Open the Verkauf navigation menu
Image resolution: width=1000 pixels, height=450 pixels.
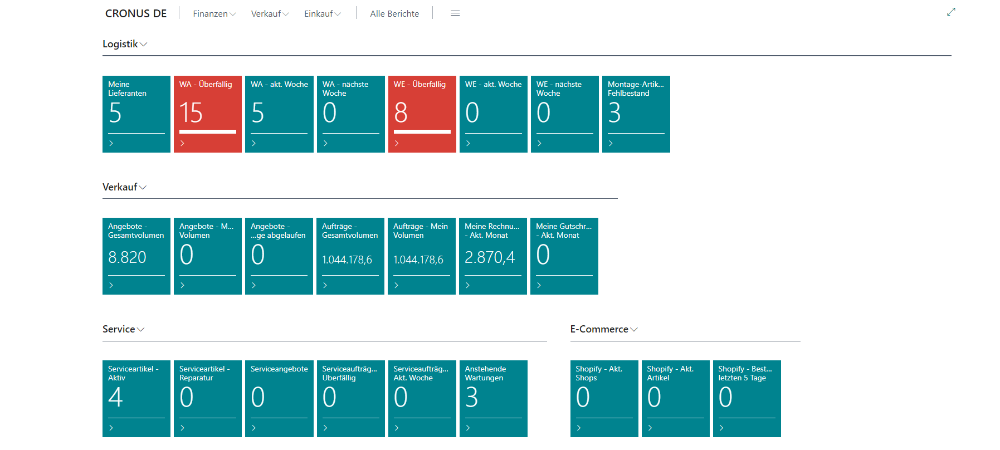coord(270,13)
